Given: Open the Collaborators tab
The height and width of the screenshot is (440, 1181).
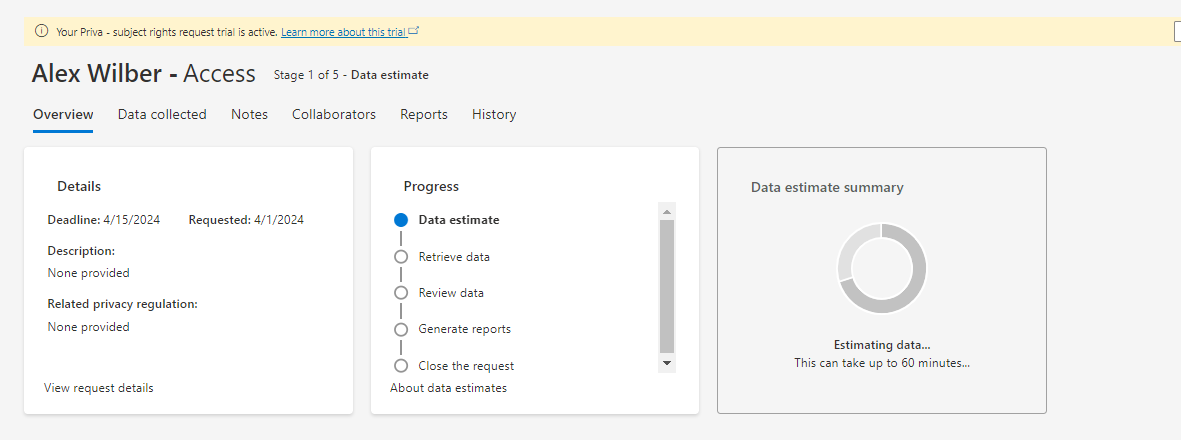Looking at the screenshot, I should pyautogui.click(x=334, y=115).
